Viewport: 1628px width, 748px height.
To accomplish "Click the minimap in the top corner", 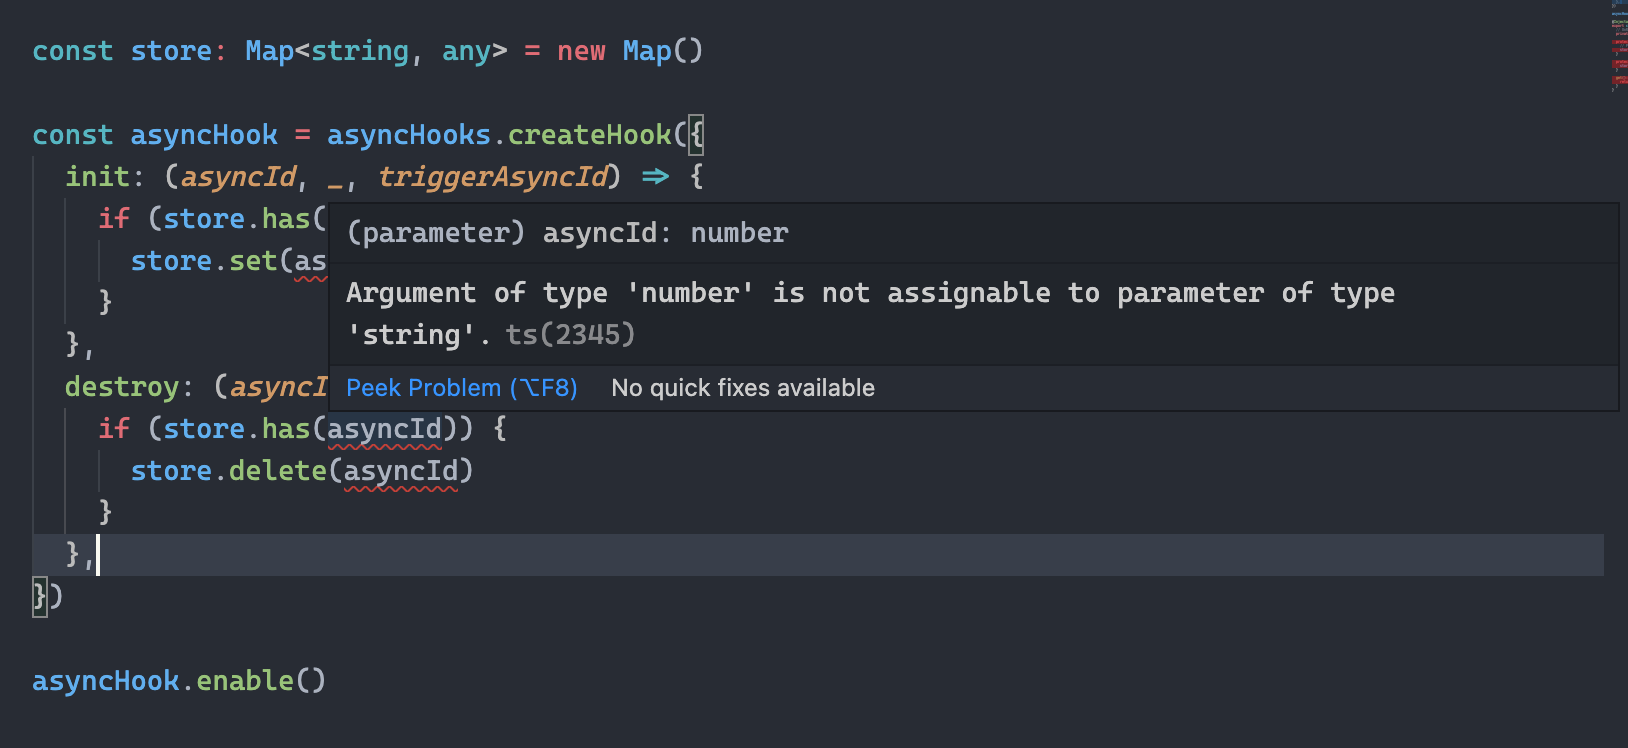I will click(x=1618, y=46).
